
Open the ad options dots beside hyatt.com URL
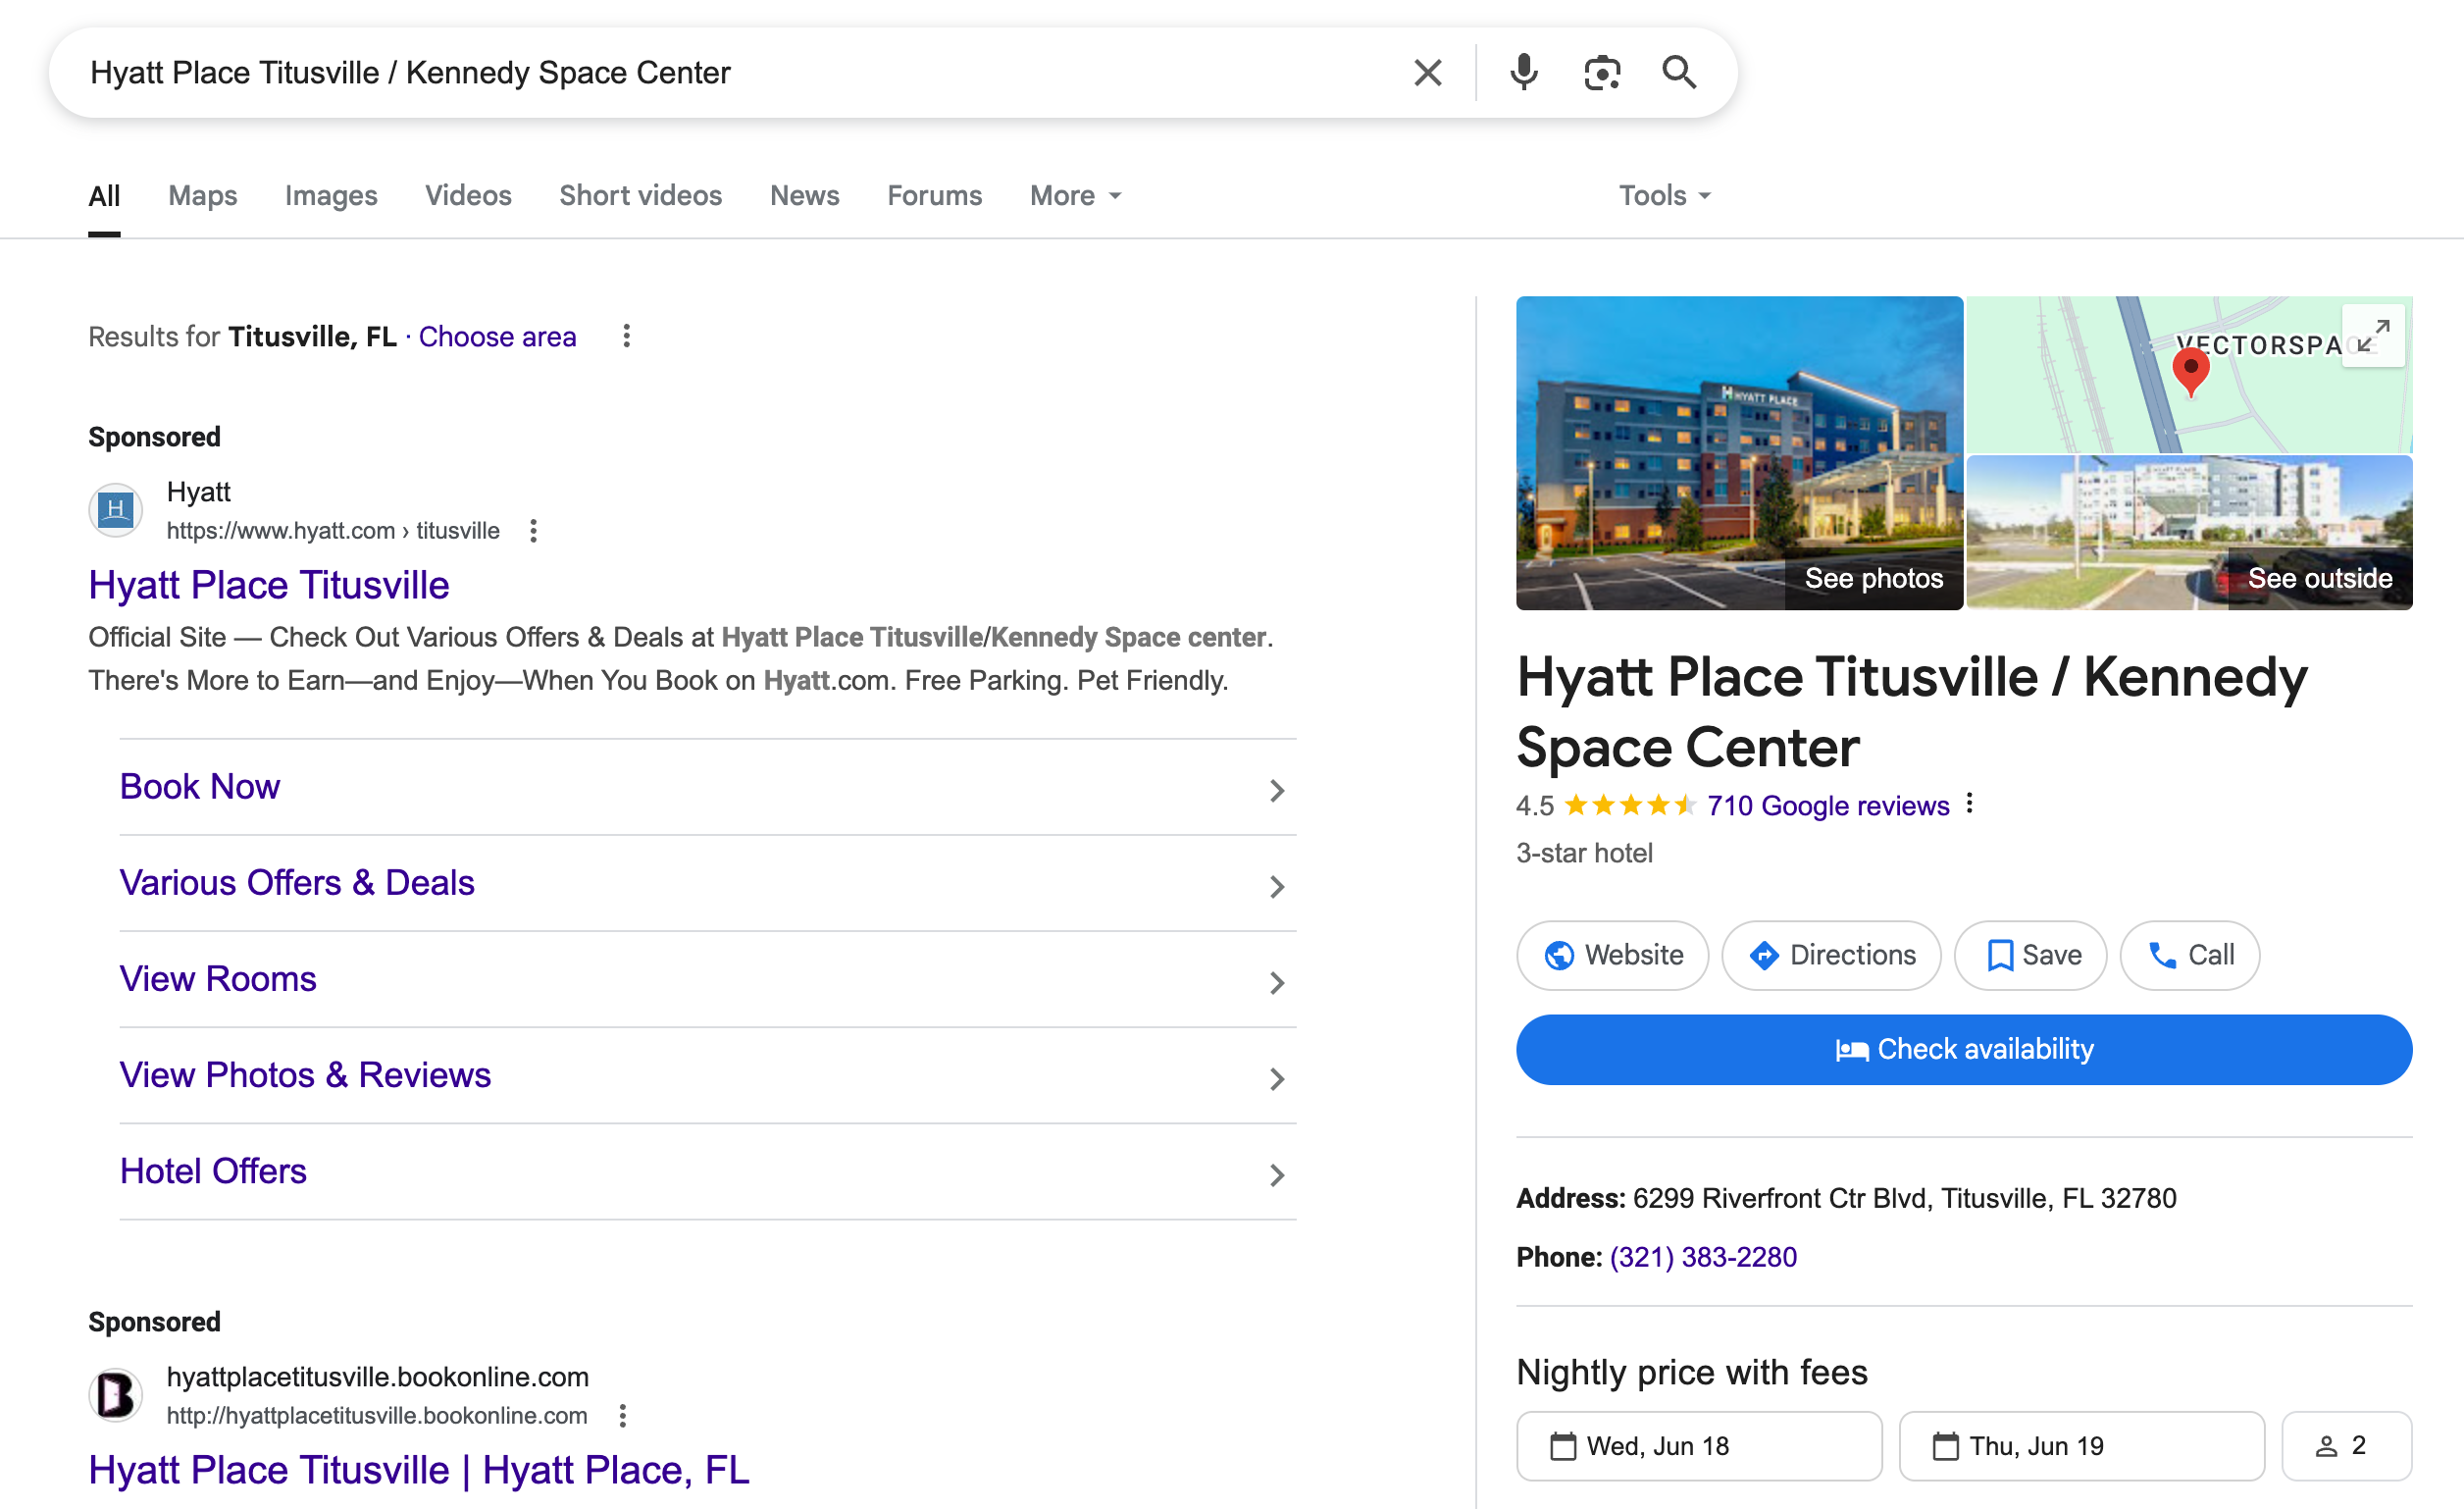[x=533, y=530]
